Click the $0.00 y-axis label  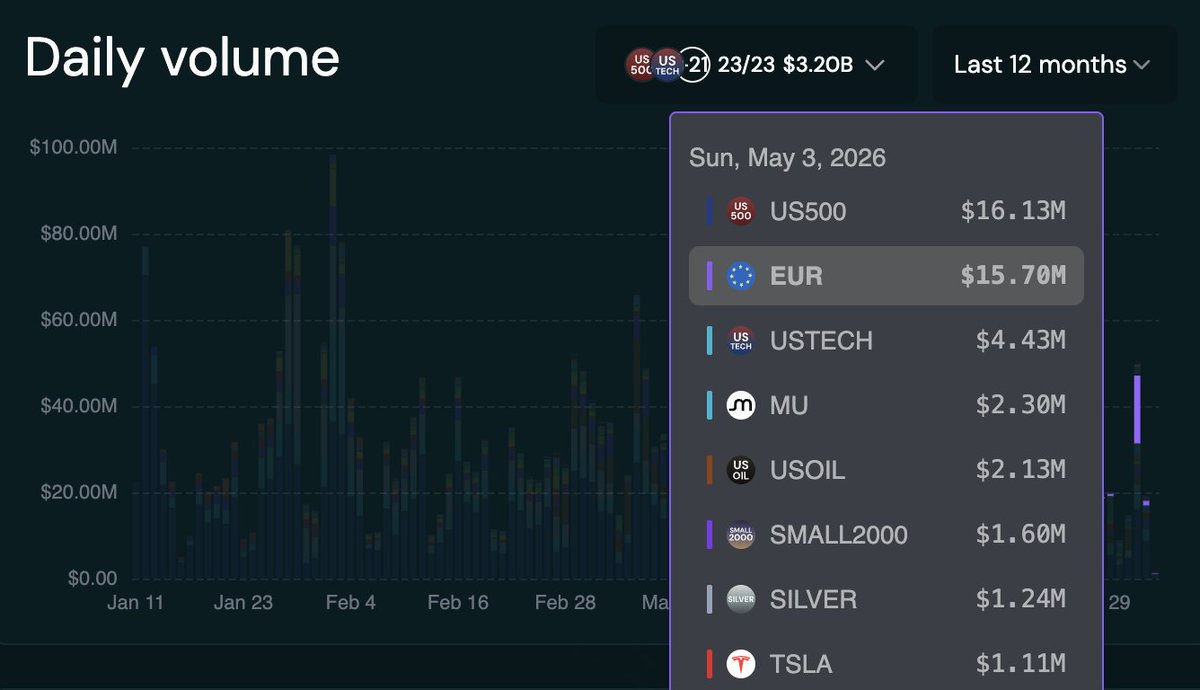click(93, 579)
